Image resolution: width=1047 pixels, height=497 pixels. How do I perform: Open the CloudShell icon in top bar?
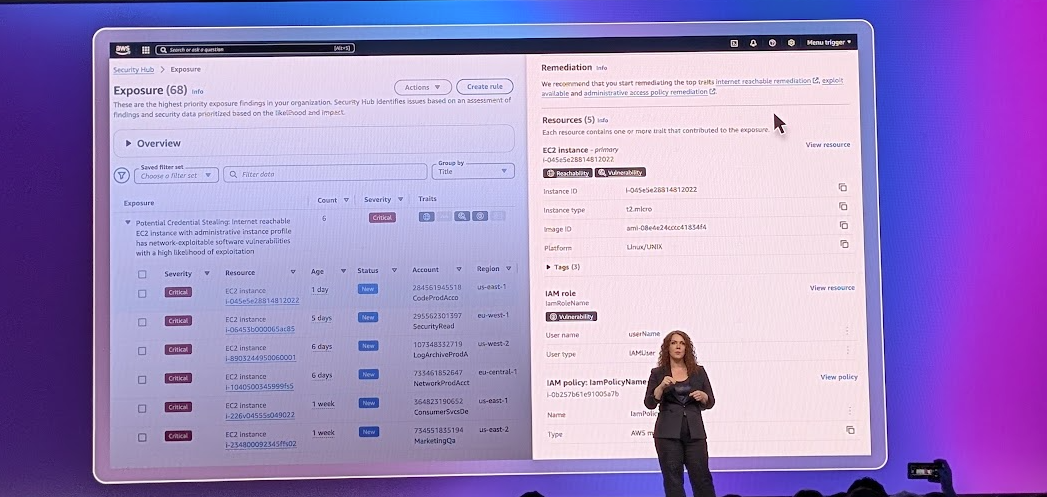point(734,43)
